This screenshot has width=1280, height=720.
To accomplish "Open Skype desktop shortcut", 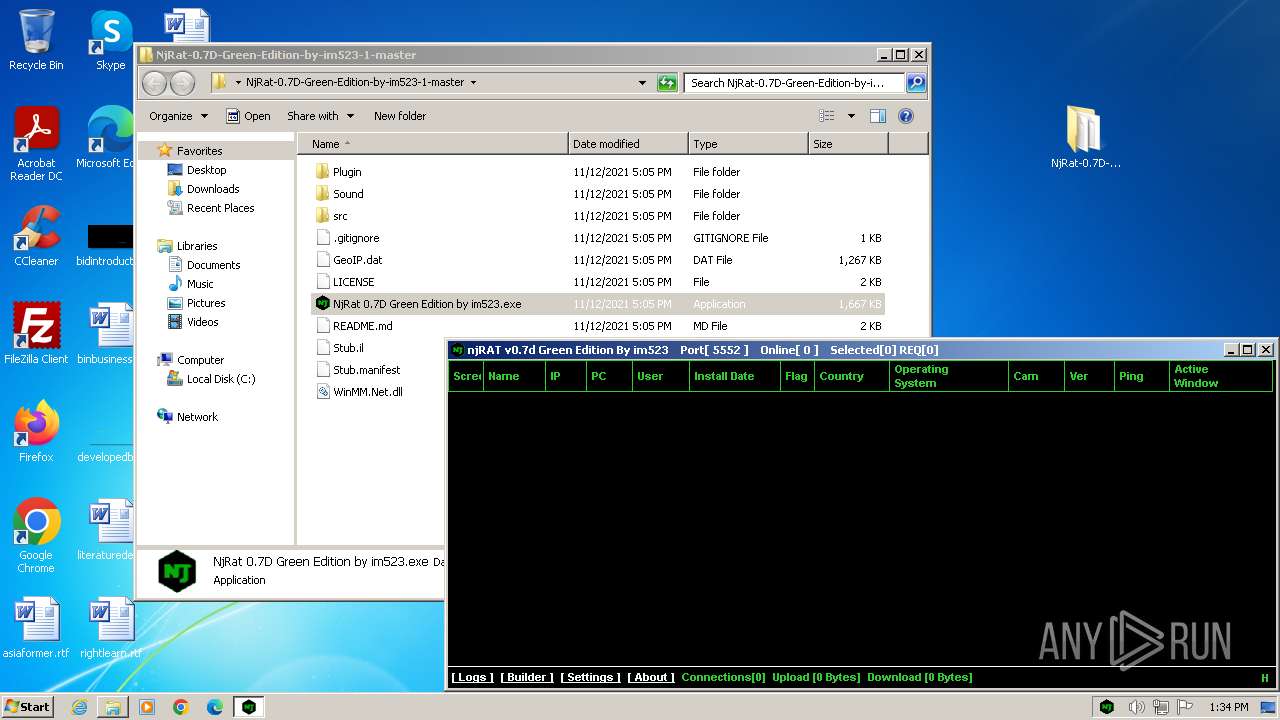I will coord(110,40).
